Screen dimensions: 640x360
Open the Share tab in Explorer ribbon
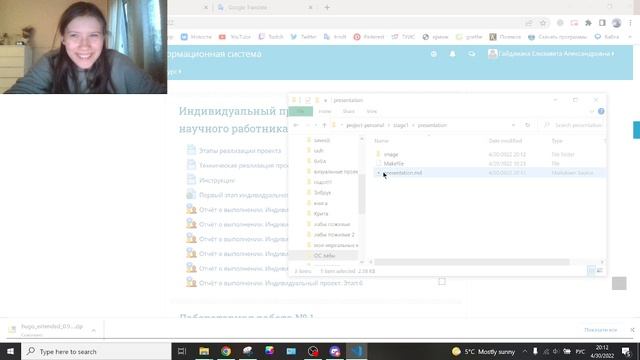pos(349,111)
